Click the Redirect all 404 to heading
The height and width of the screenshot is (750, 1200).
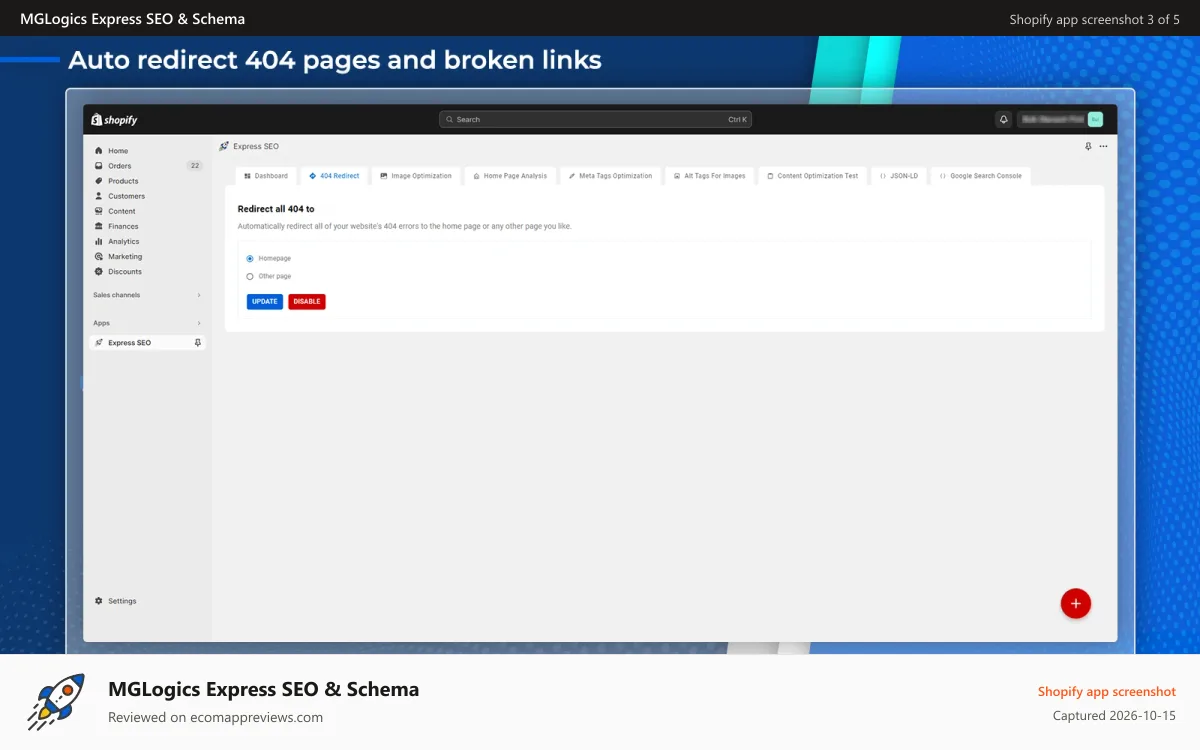click(x=276, y=209)
